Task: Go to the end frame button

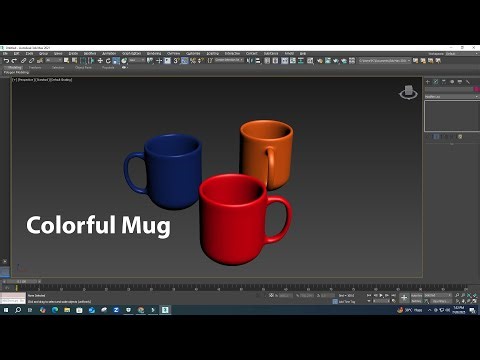Action: tap(394, 295)
